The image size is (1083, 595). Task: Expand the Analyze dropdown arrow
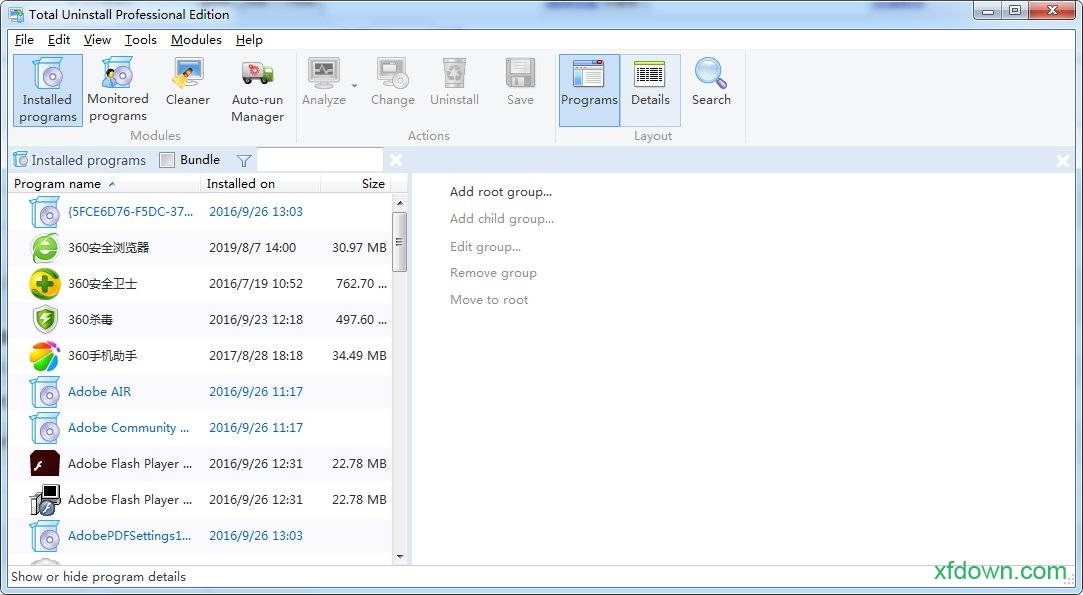tap(354, 85)
